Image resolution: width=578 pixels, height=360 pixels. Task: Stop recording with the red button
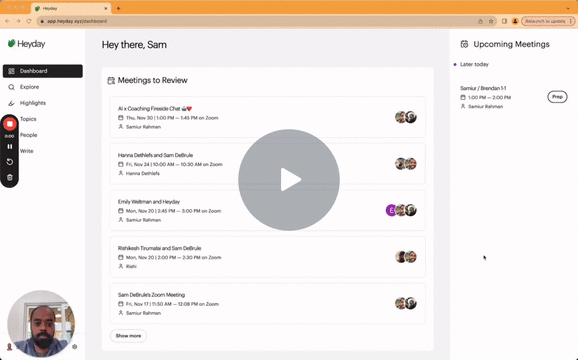pyautogui.click(x=10, y=124)
